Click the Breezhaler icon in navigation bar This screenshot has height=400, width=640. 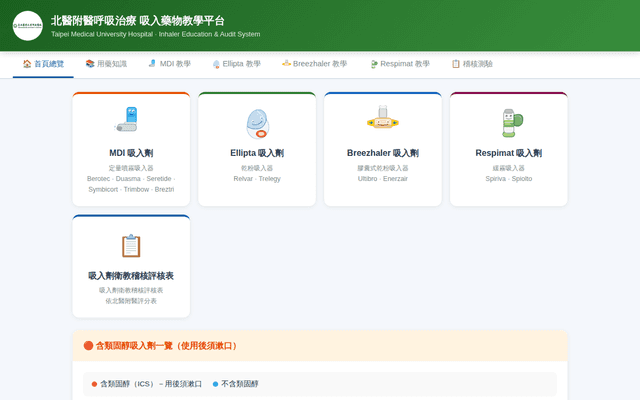pos(286,63)
